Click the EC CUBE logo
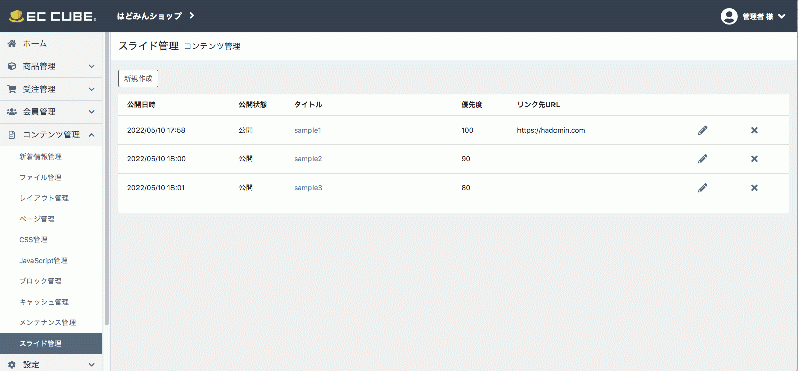 point(52,16)
